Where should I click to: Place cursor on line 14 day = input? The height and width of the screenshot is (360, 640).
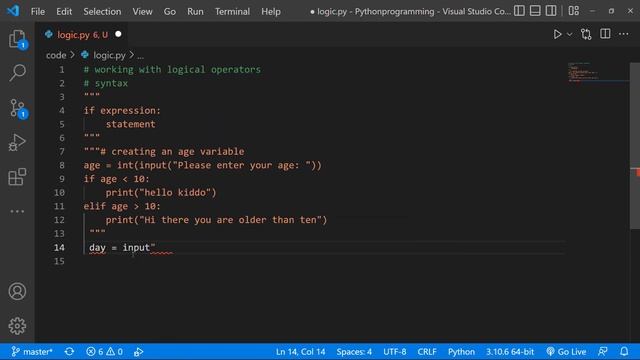(x=122, y=247)
